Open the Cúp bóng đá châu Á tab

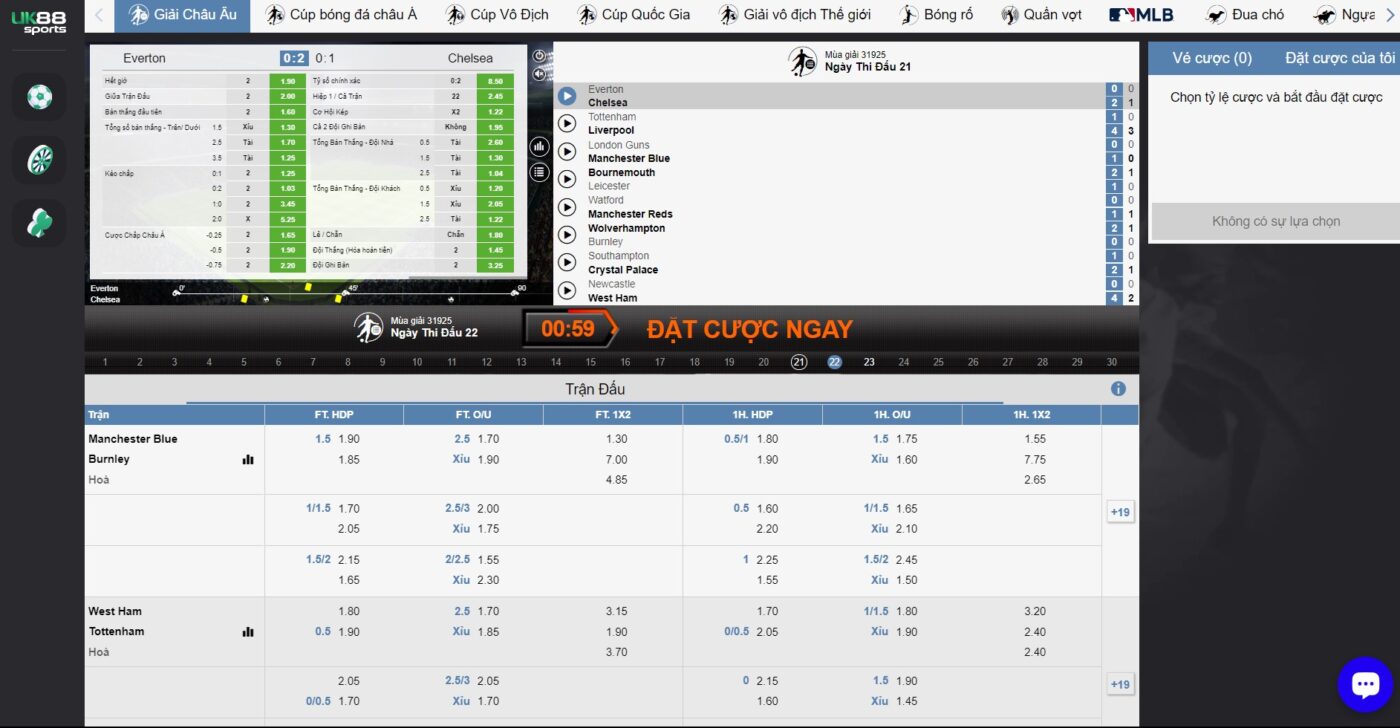[341, 15]
